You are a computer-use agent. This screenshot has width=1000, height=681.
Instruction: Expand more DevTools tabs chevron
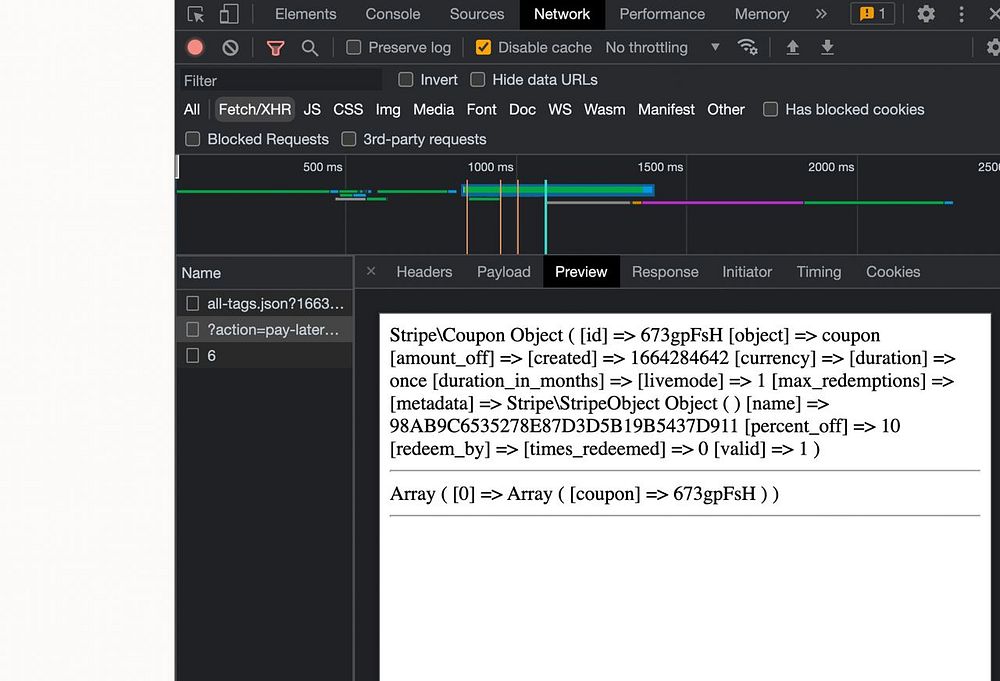tap(821, 14)
